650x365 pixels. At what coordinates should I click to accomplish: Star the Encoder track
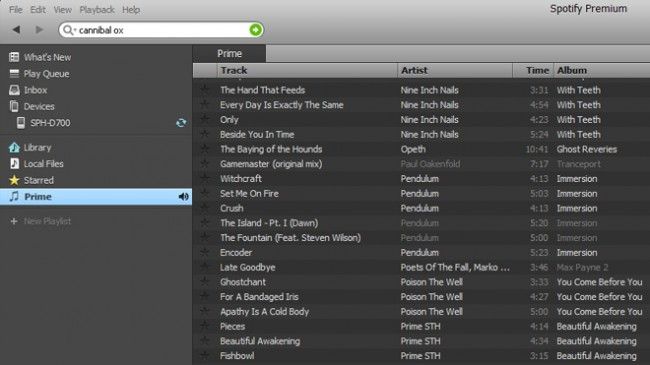point(205,252)
